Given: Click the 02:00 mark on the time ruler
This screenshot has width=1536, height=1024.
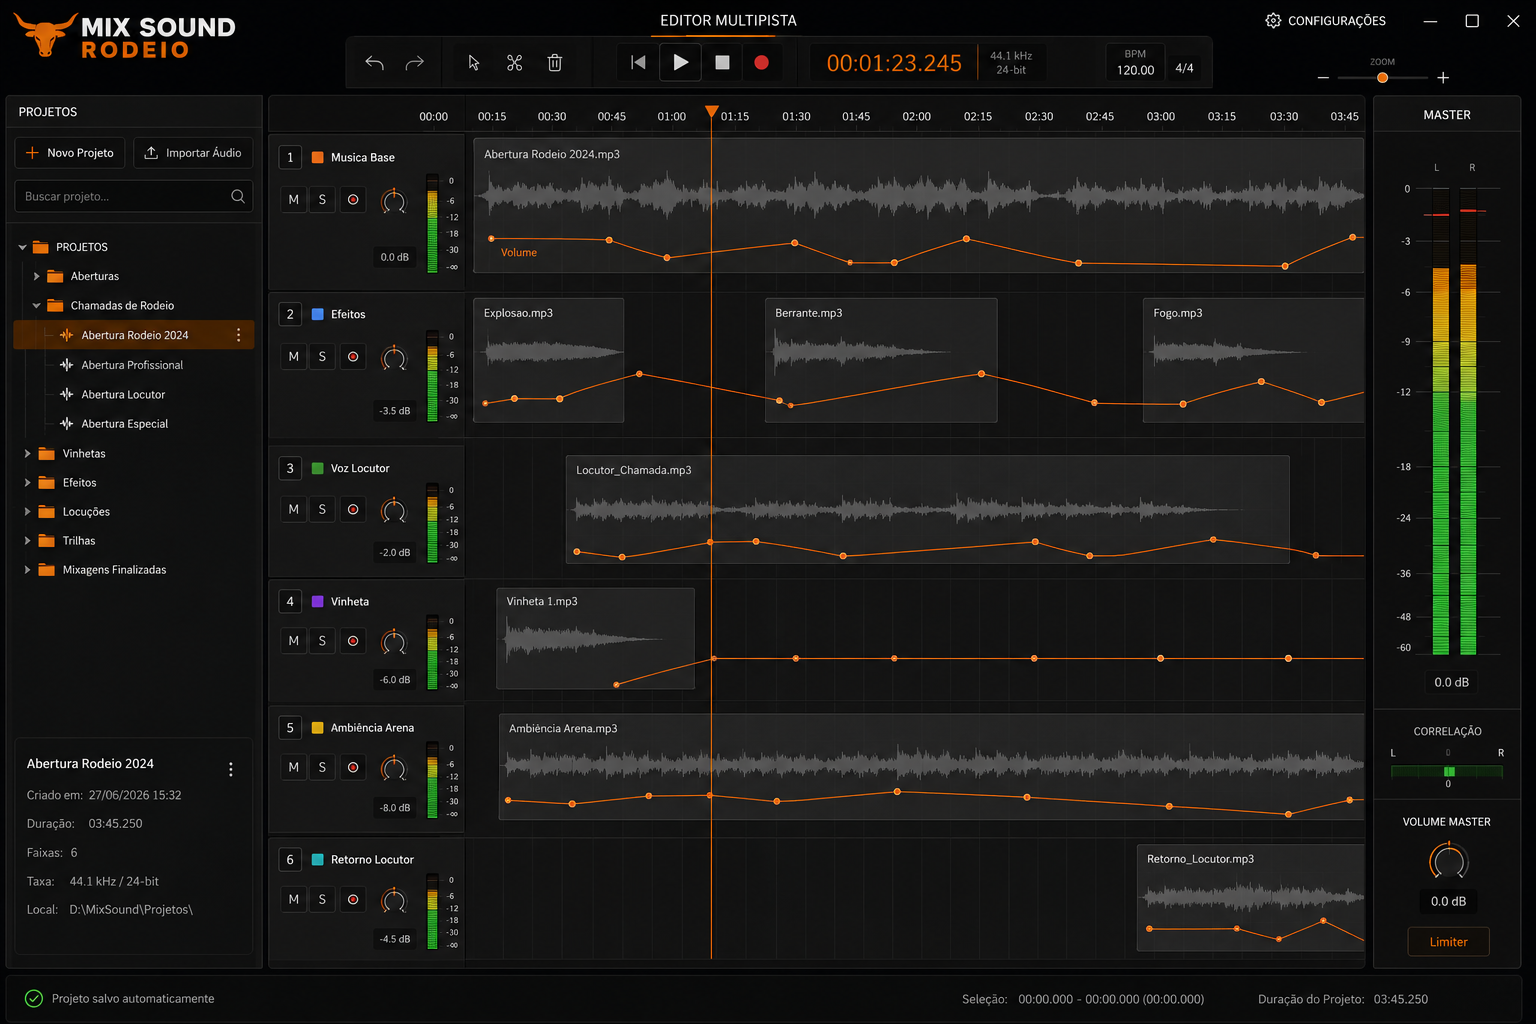Looking at the screenshot, I should click(916, 117).
